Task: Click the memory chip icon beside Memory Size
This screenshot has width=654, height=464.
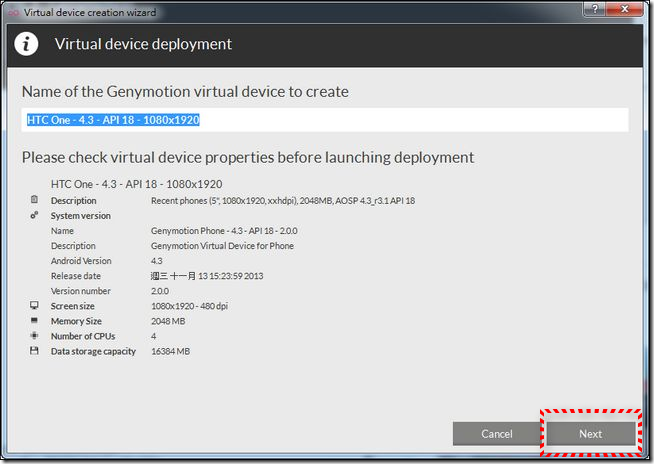Action: 34,320
